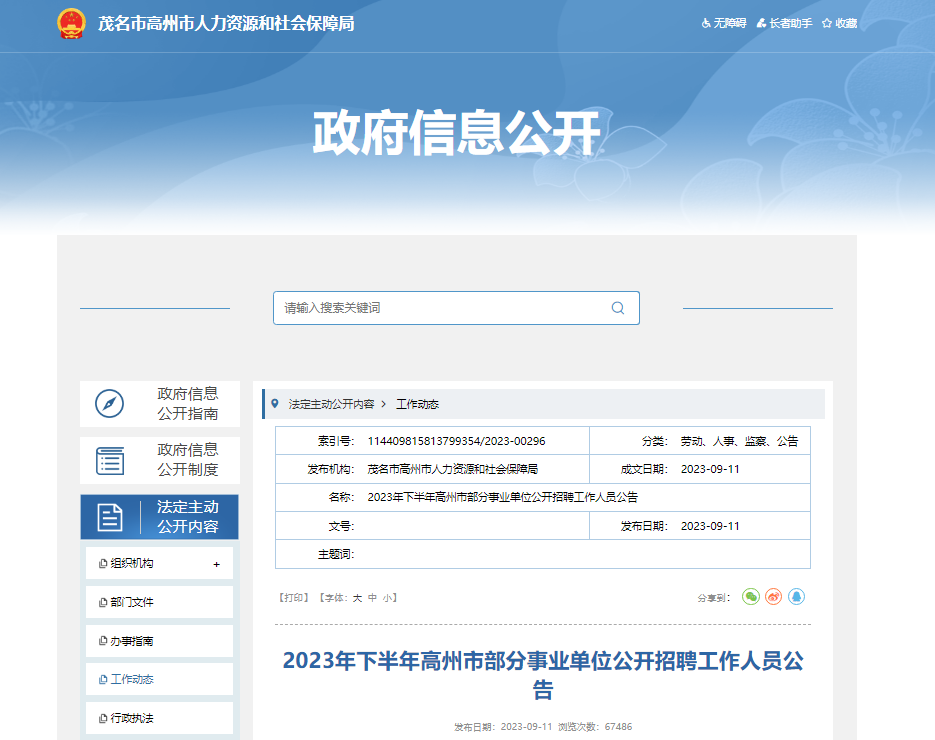Share the article via QQ icon
This screenshot has width=935, height=740.
[797, 597]
